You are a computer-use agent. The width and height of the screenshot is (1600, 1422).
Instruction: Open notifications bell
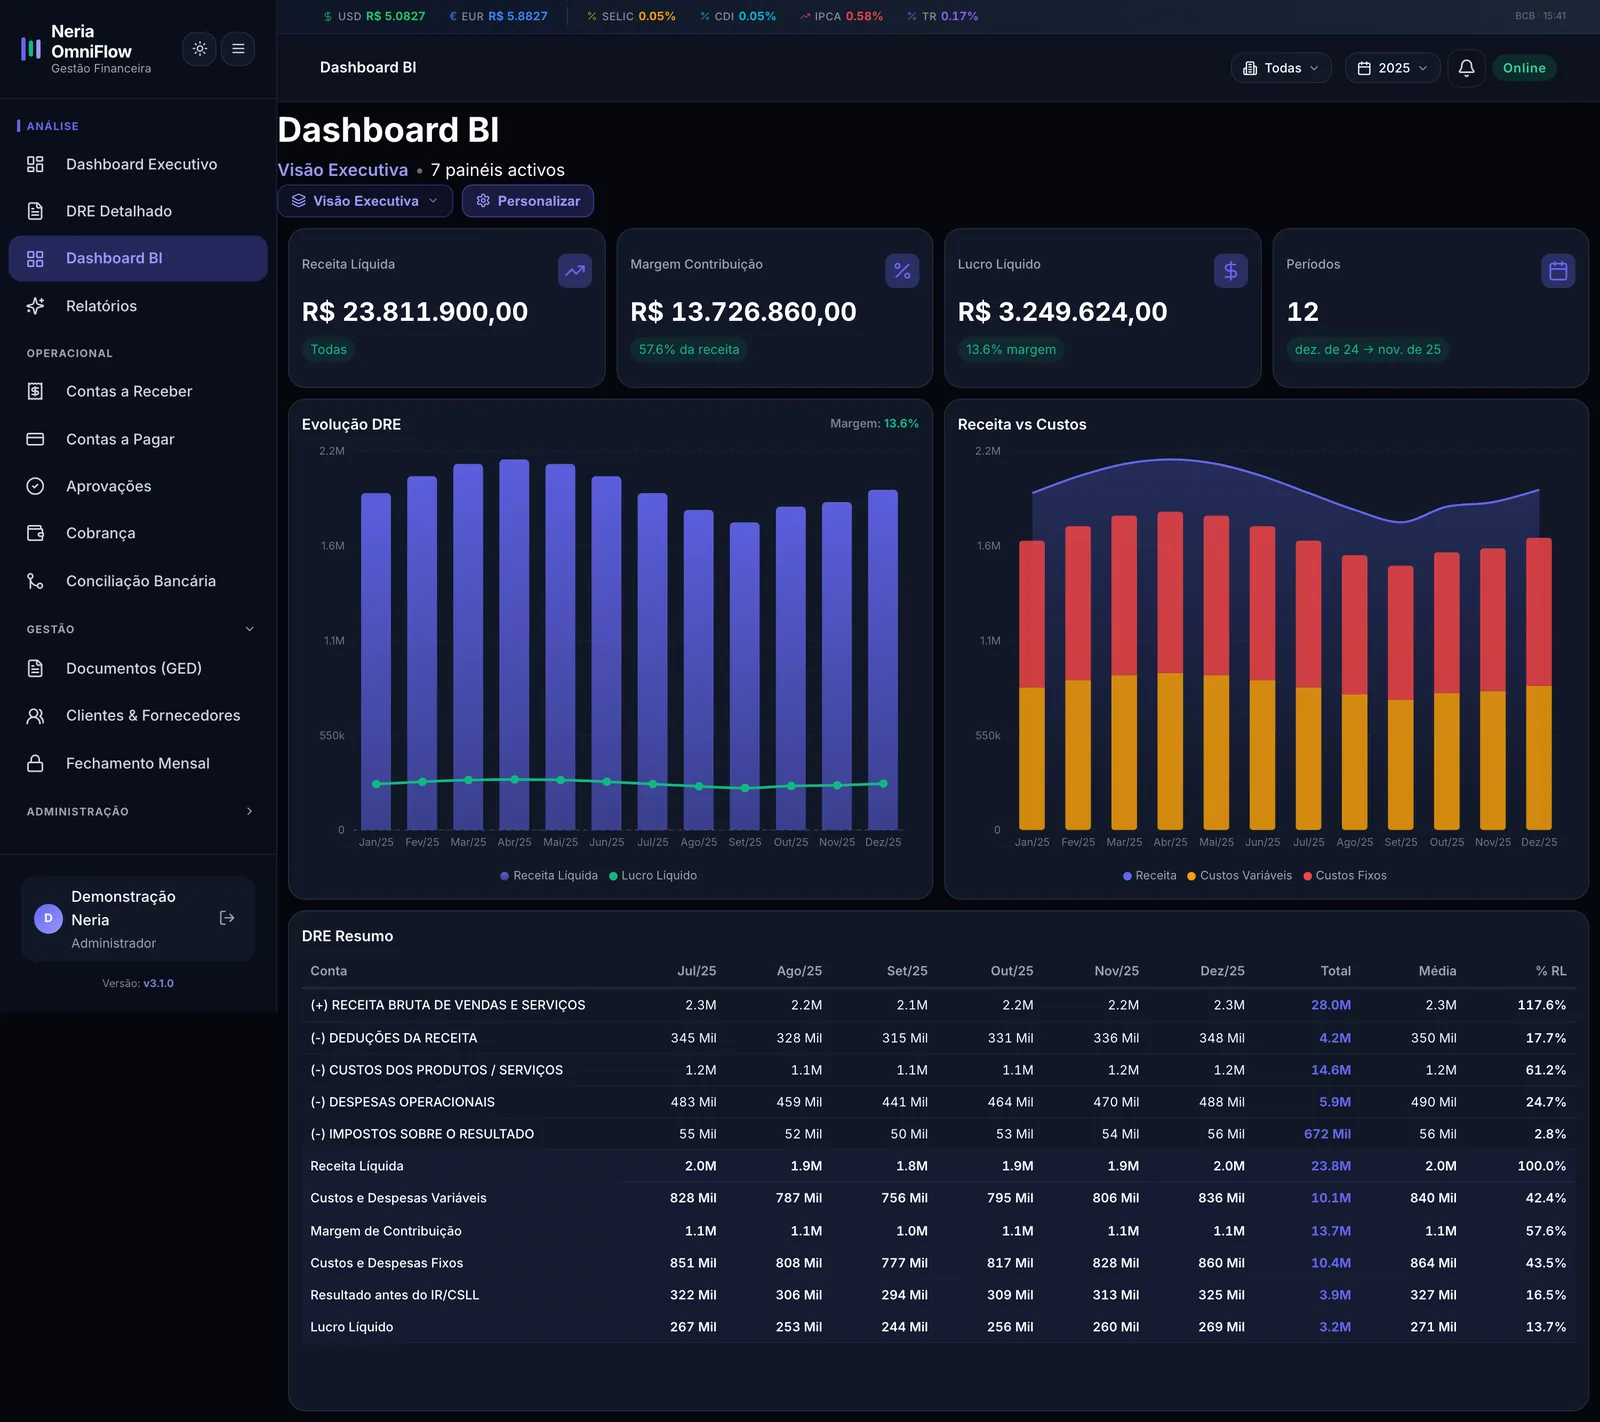pyautogui.click(x=1466, y=68)
